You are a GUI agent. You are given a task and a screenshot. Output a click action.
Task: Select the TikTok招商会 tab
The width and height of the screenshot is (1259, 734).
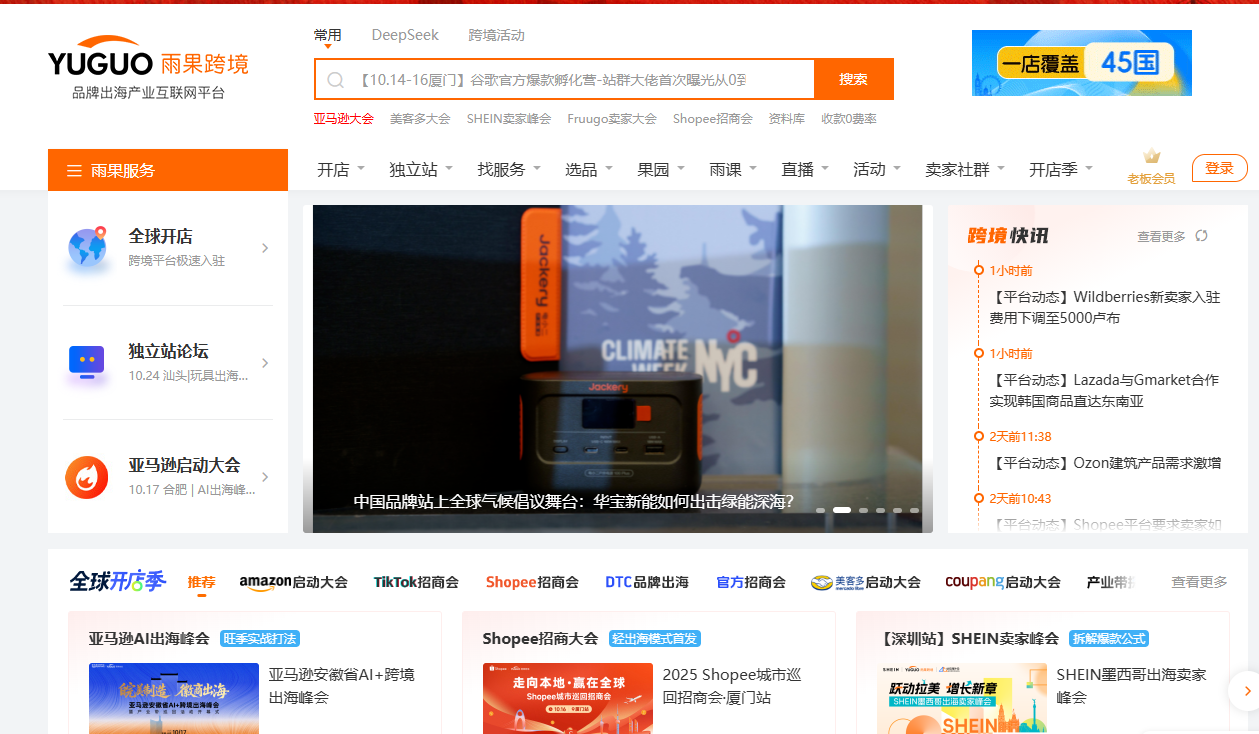coord(416,582)
